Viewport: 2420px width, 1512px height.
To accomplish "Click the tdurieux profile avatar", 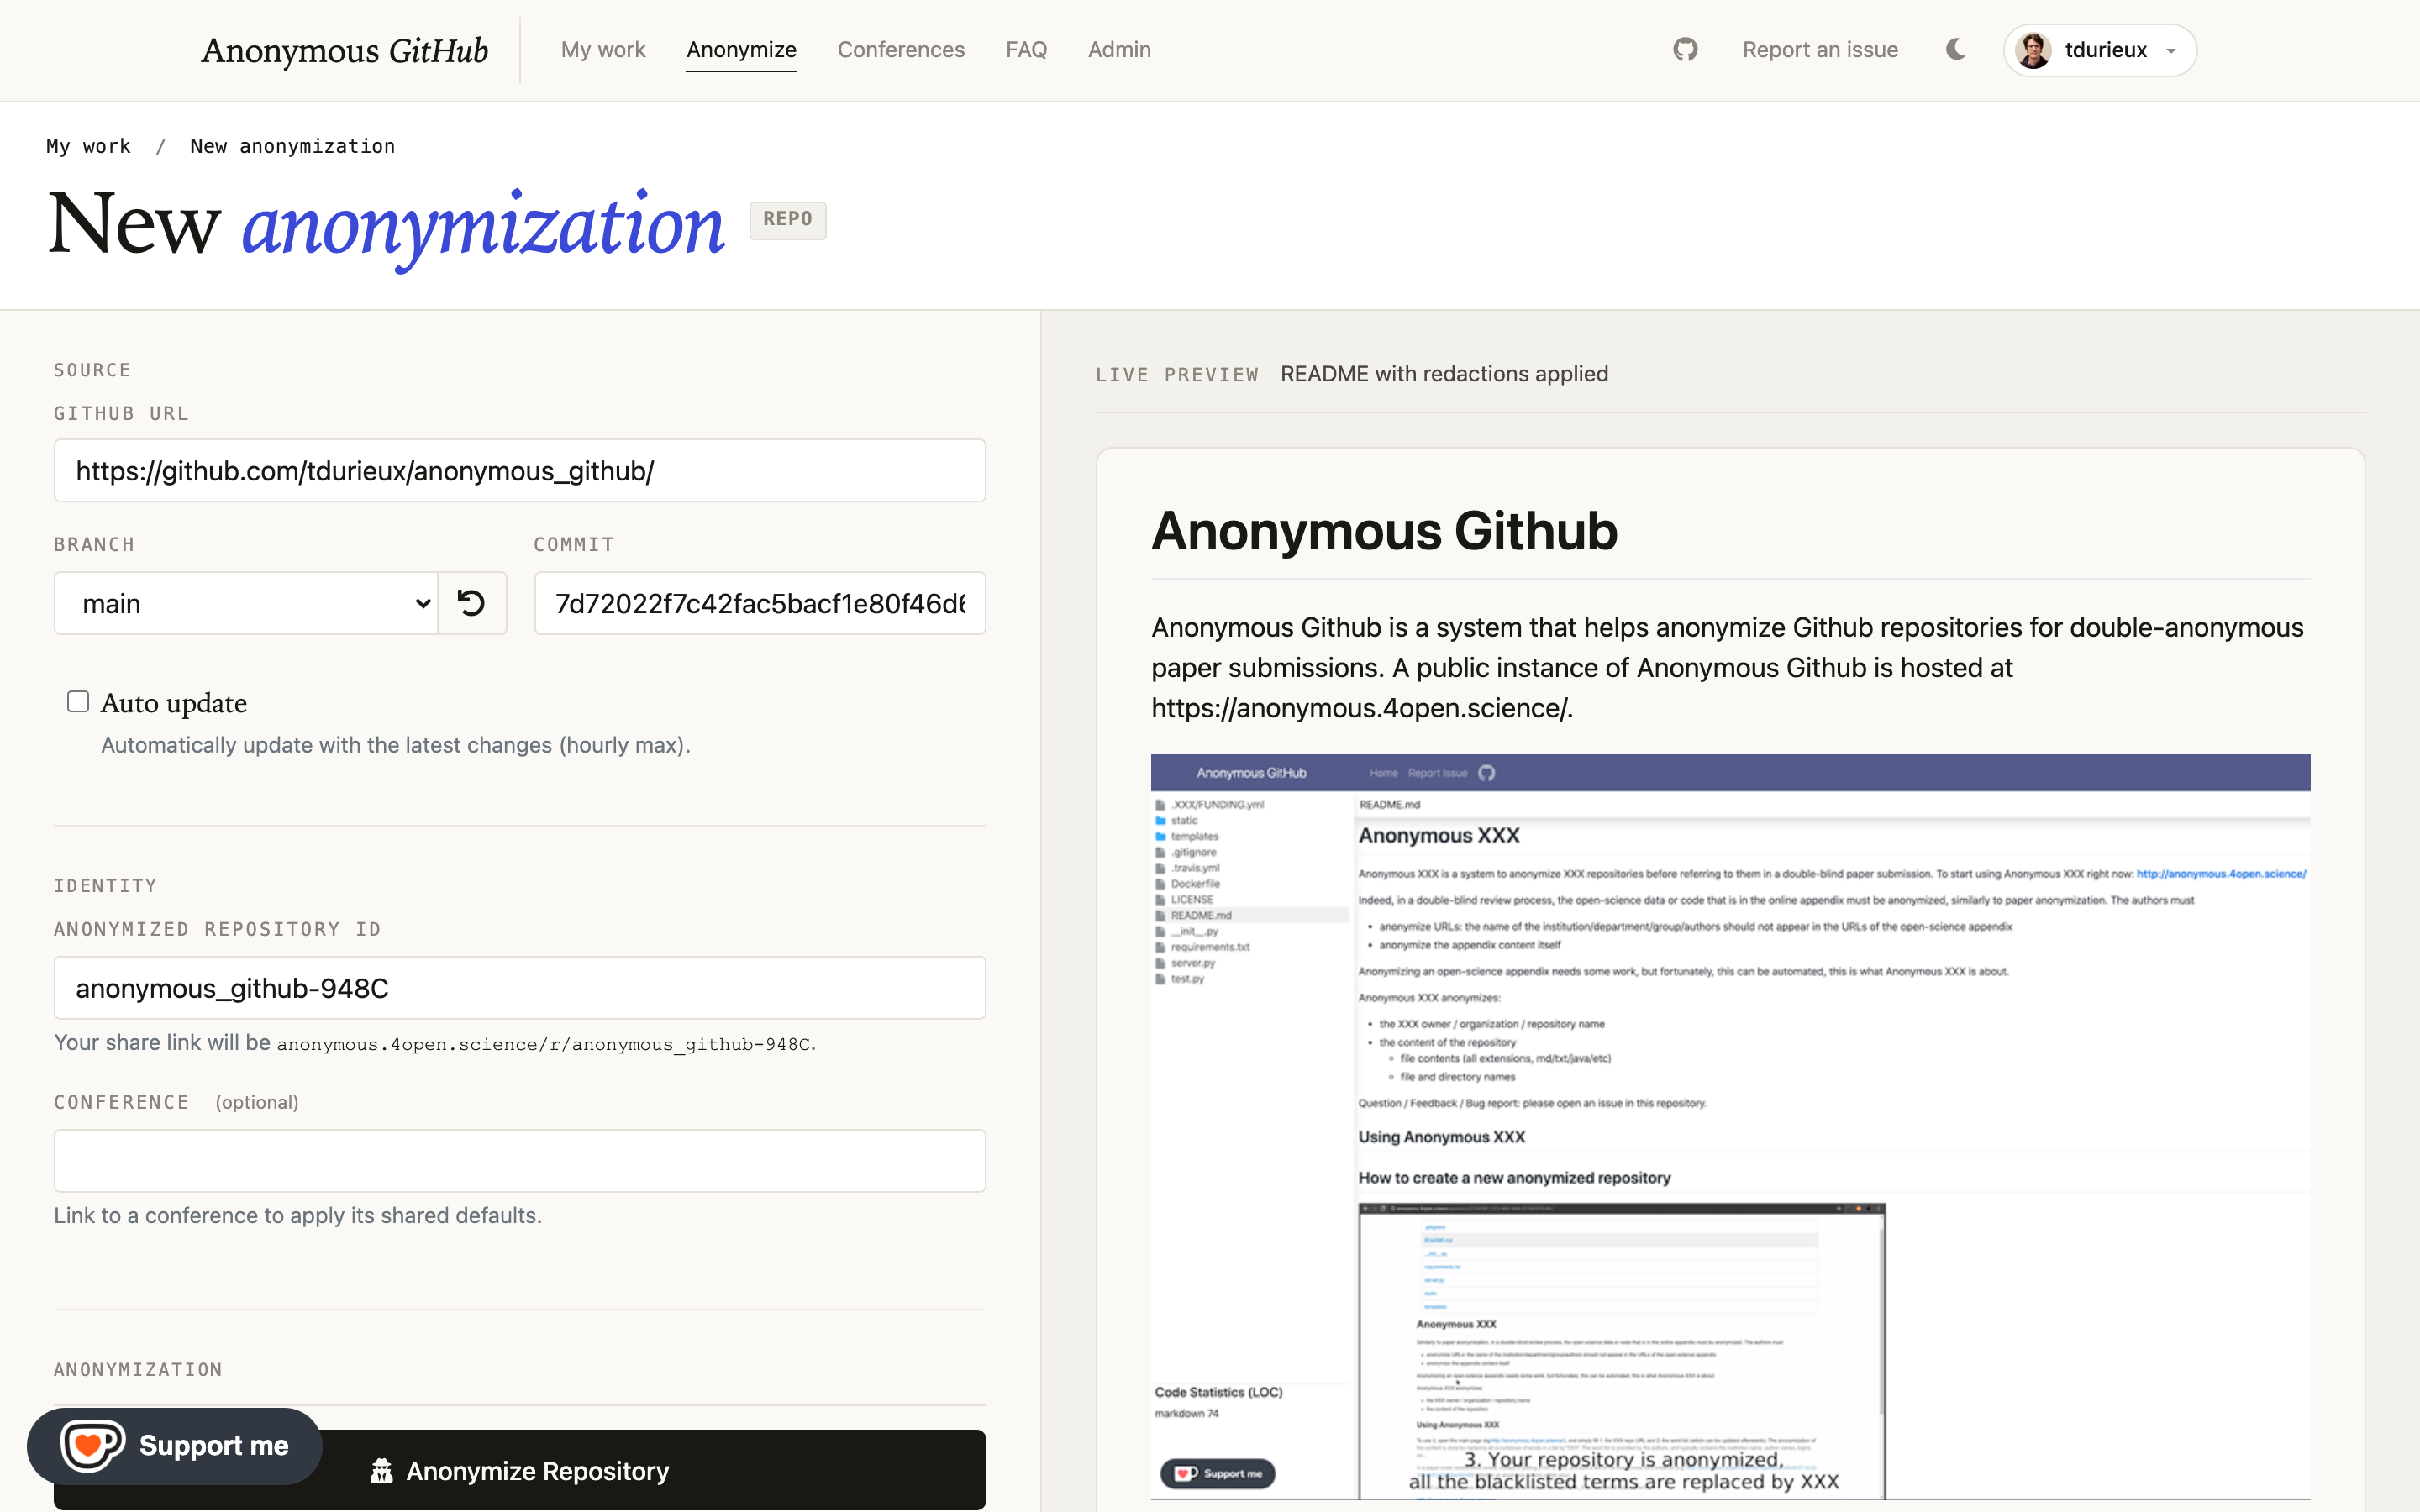I will (2033, 50).
